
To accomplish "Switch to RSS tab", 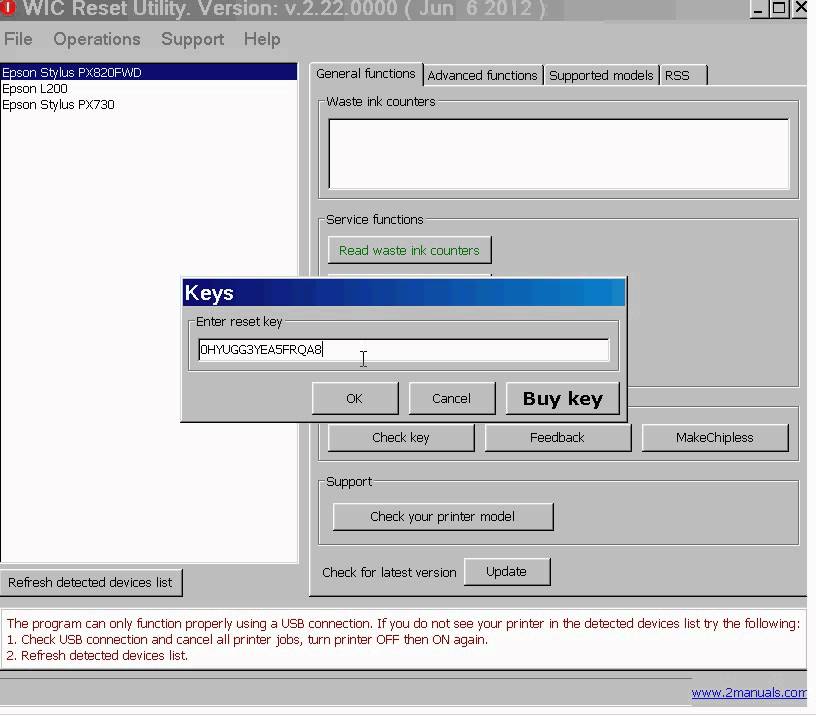I will pos(684,75).
